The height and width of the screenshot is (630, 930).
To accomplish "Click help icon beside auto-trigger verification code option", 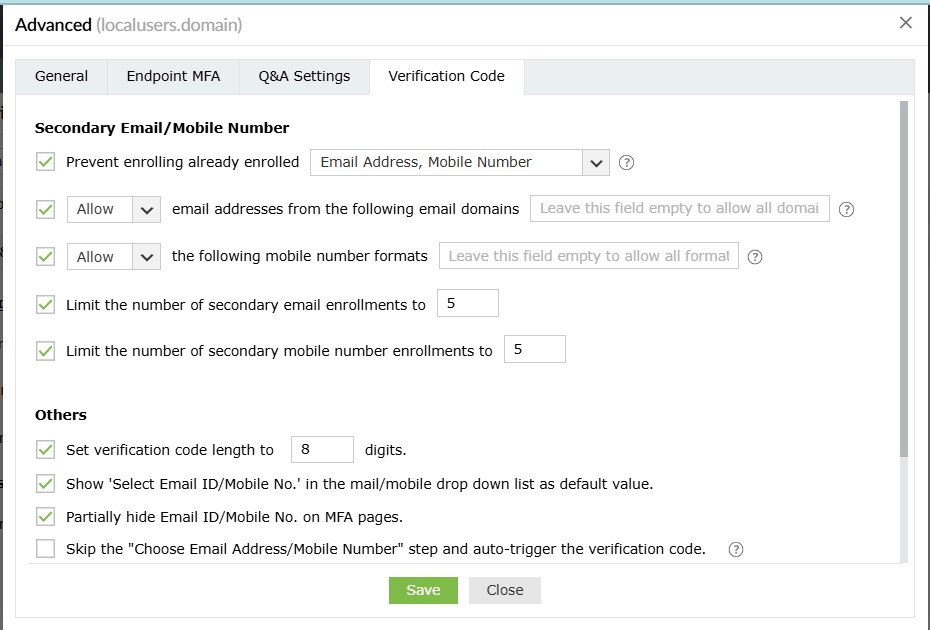I will 736,549.
